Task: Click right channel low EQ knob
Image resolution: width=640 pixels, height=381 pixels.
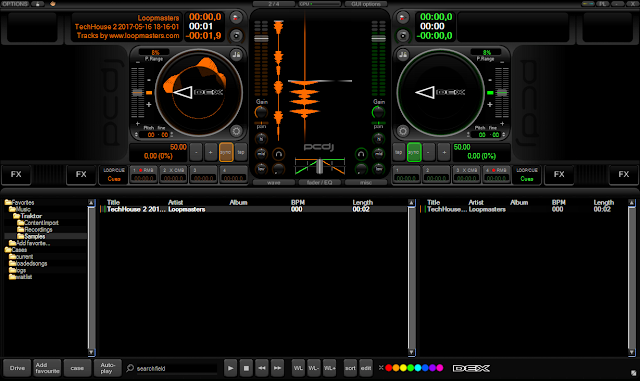Action: point(378,169)
